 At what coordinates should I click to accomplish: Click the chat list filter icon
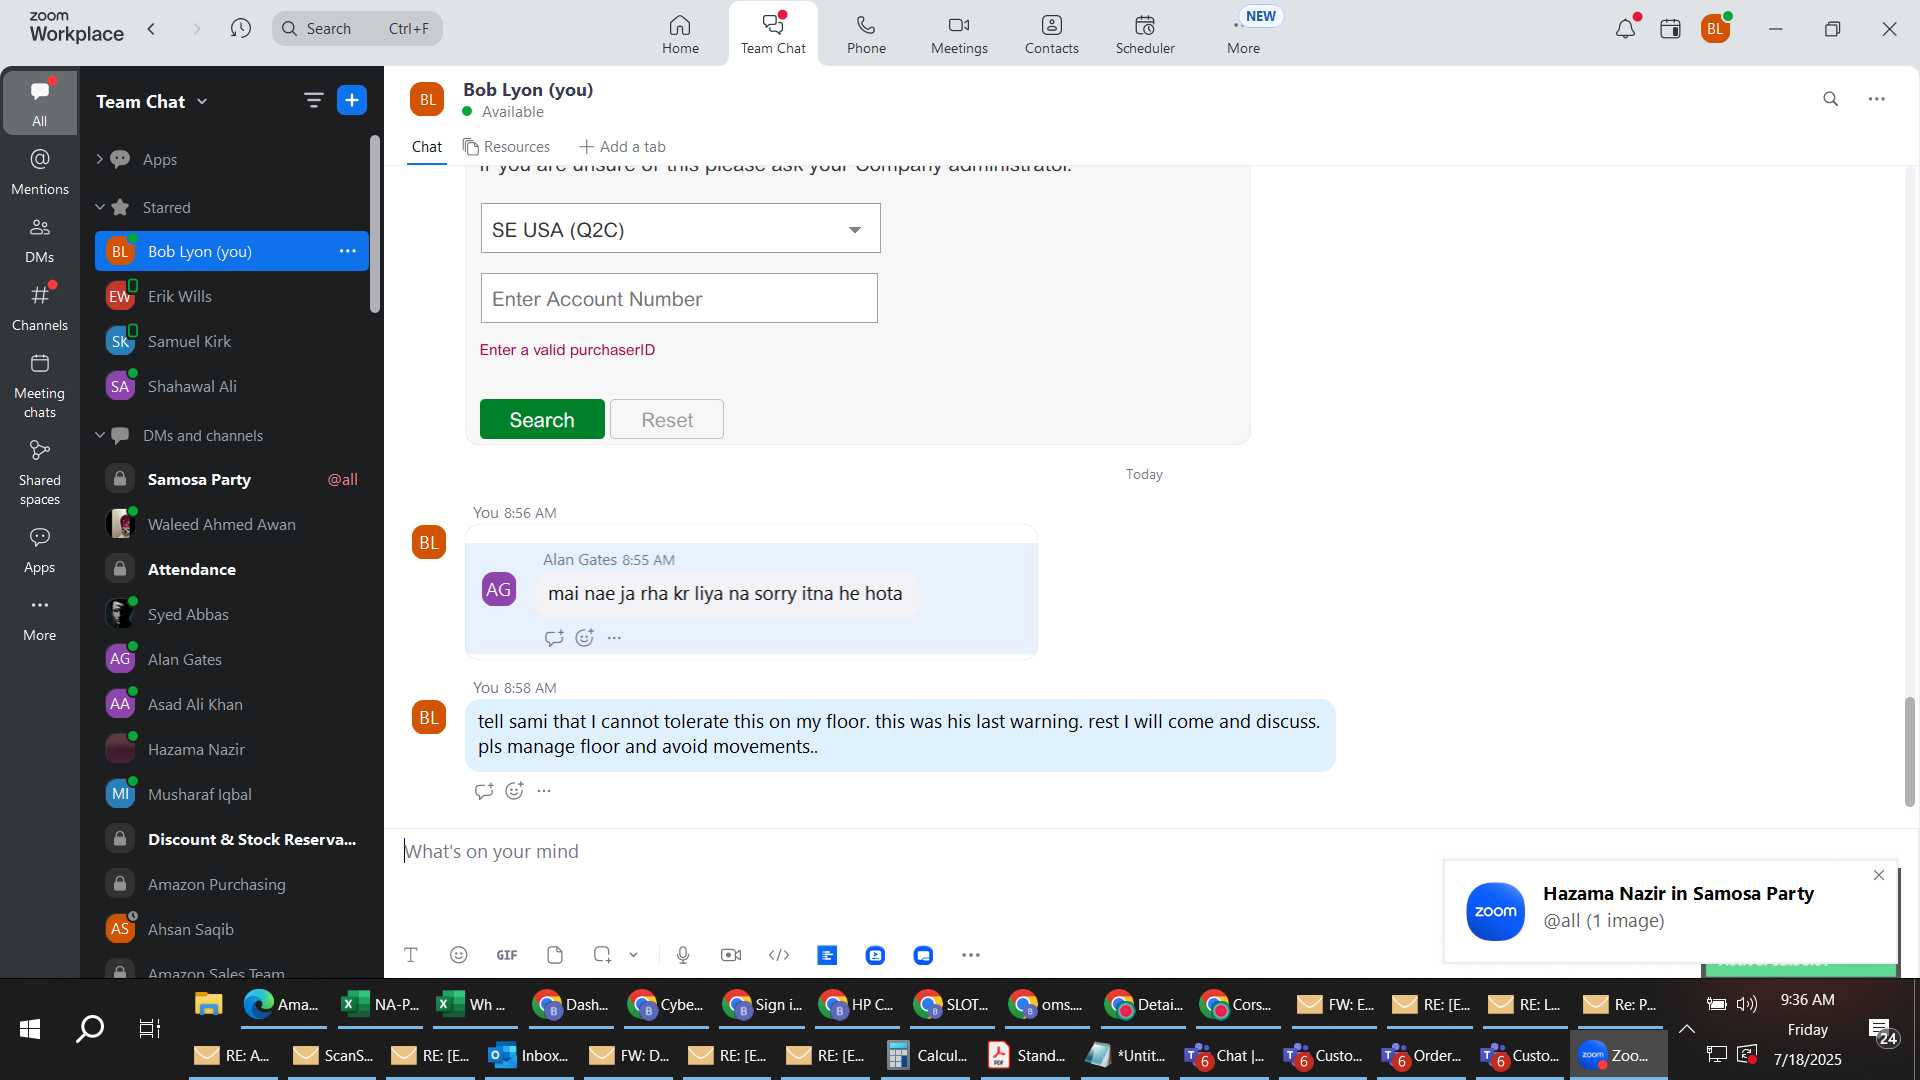(x=314, y=100)
